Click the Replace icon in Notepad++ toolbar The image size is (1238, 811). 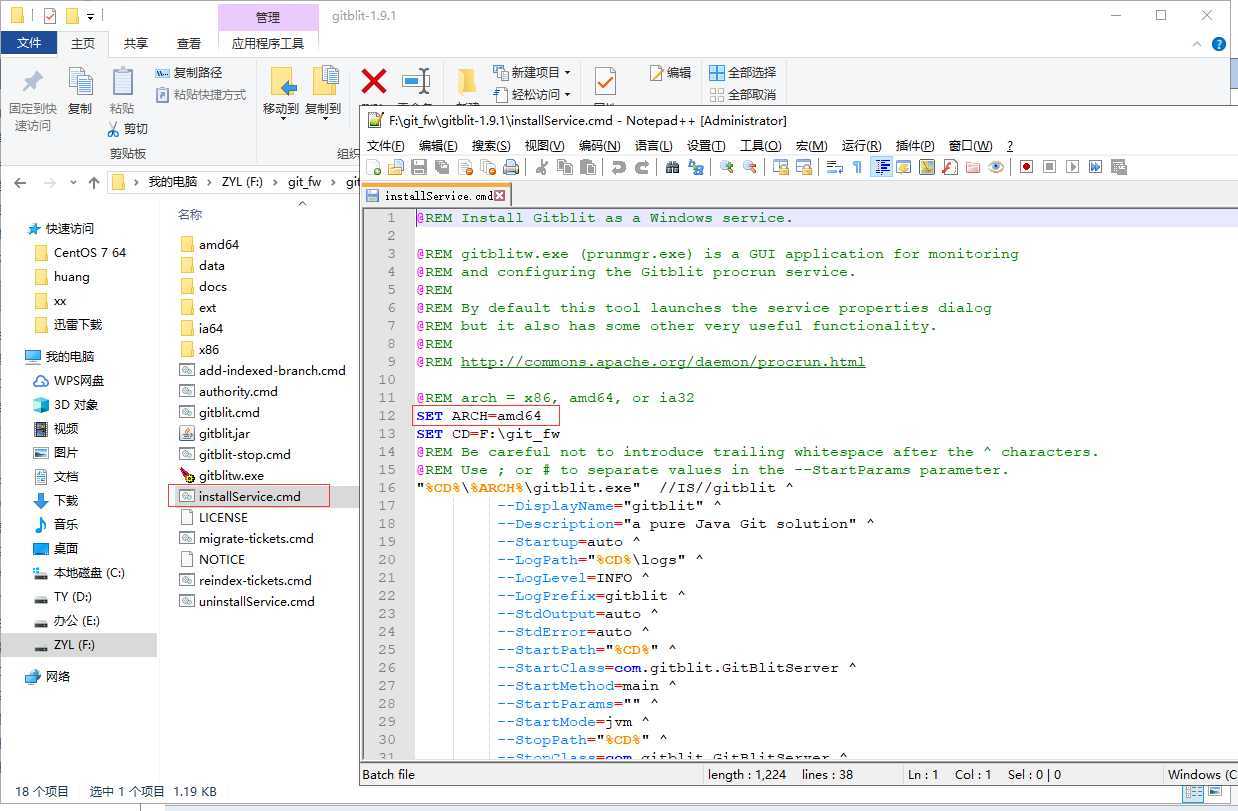[x=696, y=167]
